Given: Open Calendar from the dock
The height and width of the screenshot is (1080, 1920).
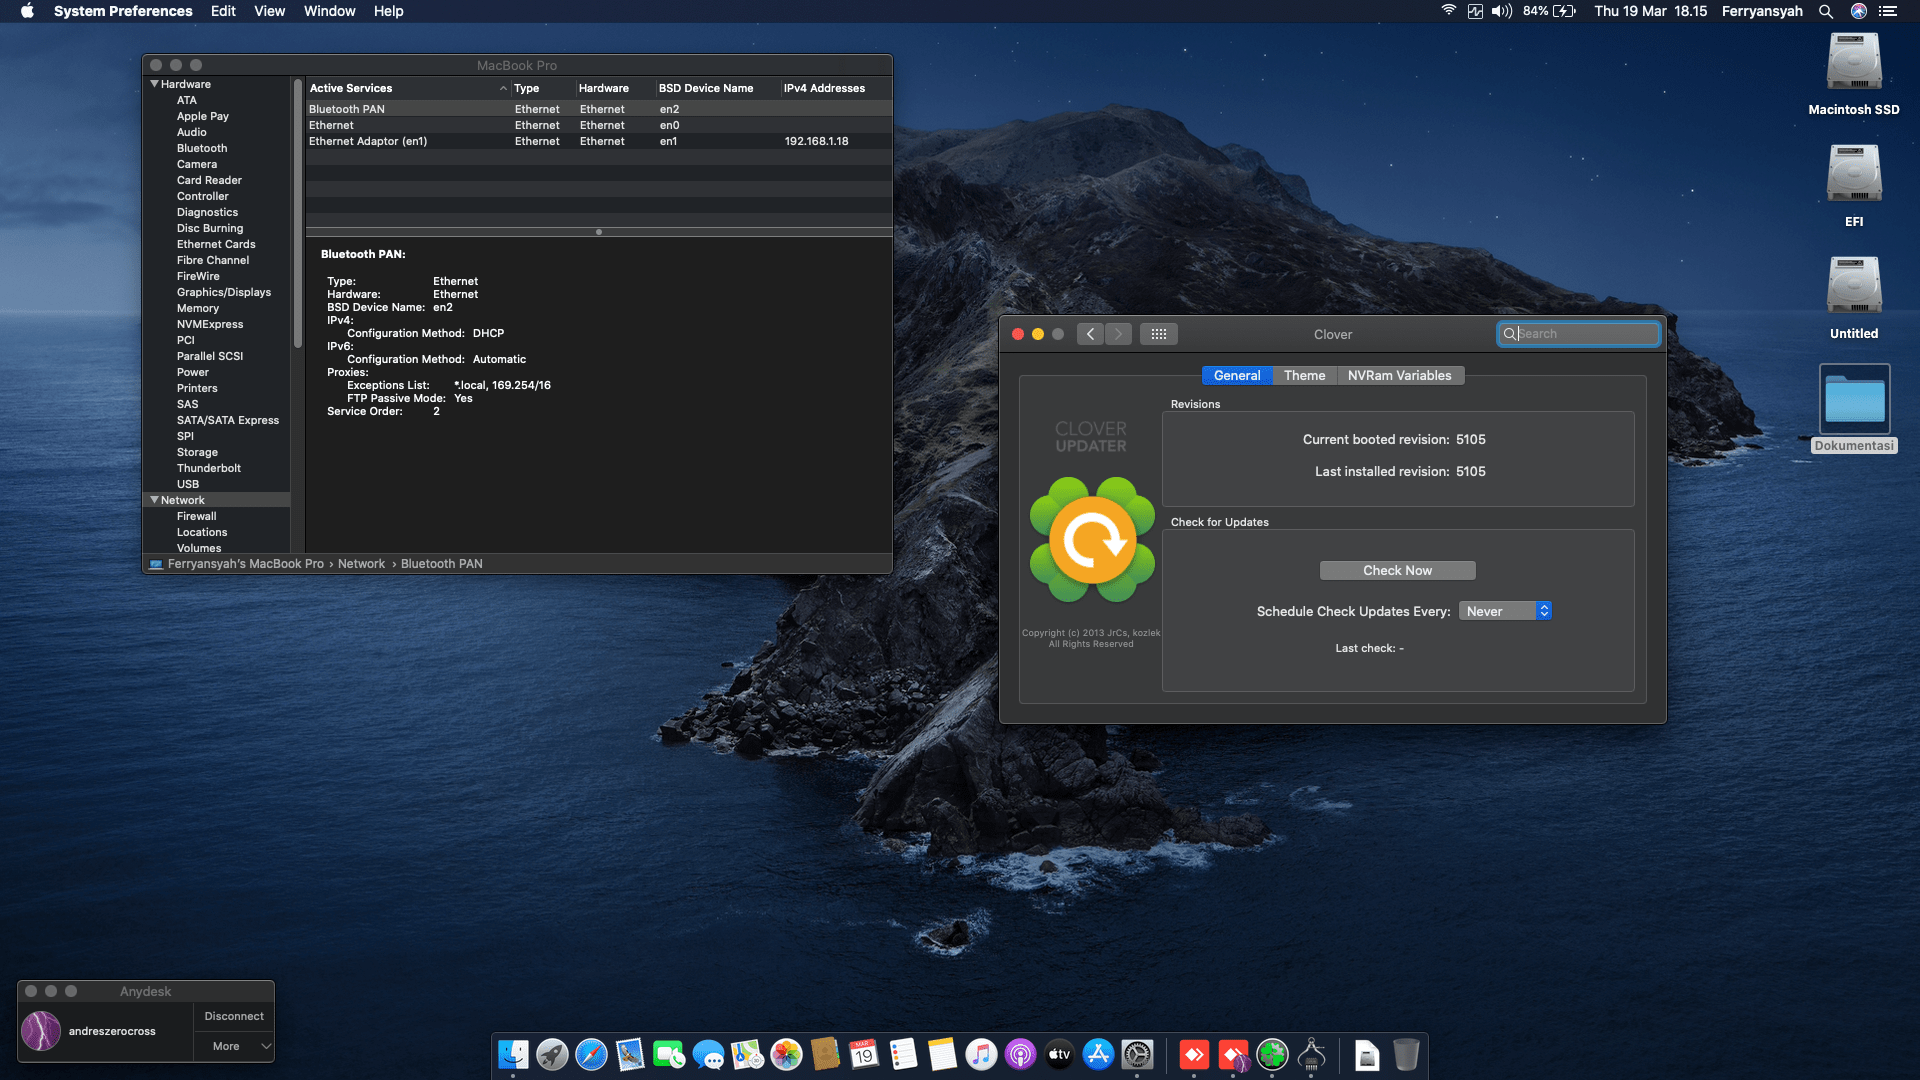Looking at the screenshot, I should pyautogui.click(x=864, y=1054).
